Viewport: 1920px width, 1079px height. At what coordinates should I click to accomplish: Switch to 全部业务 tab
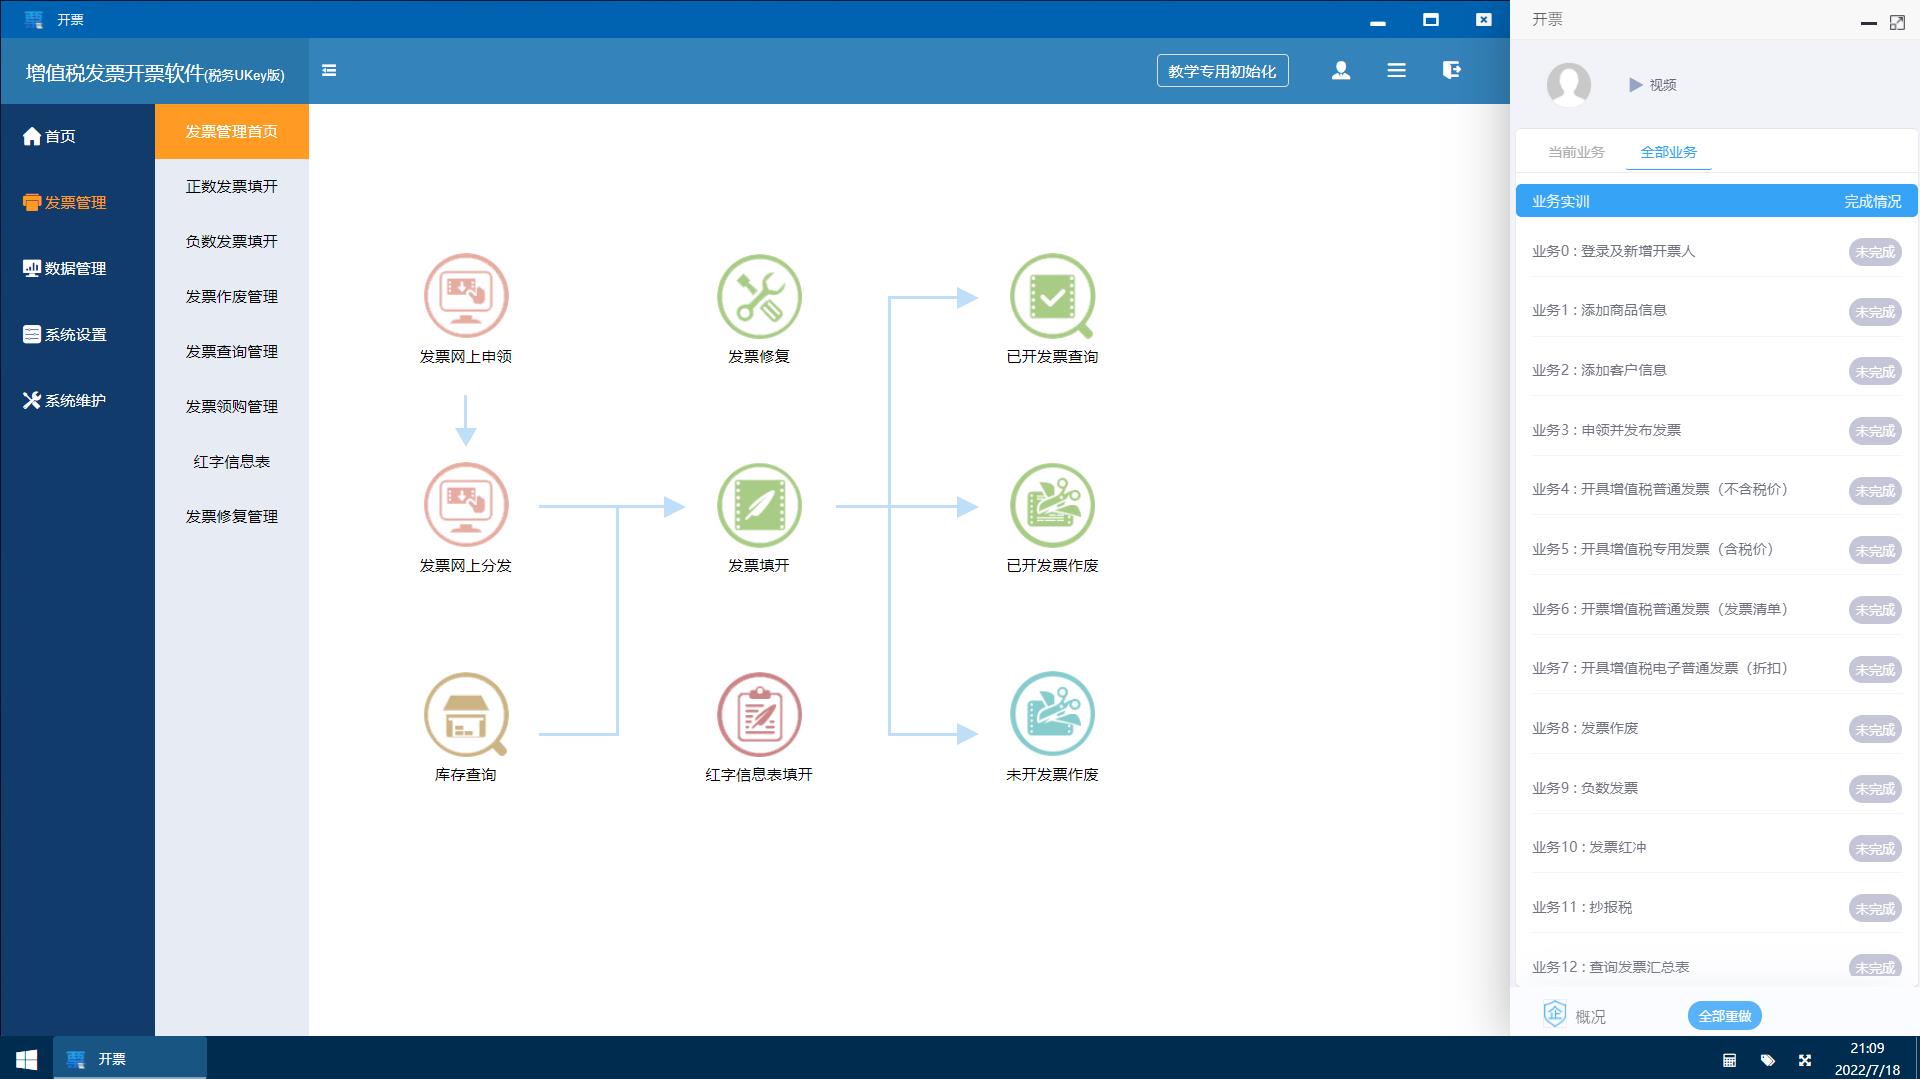click(x=1668, y=152)
